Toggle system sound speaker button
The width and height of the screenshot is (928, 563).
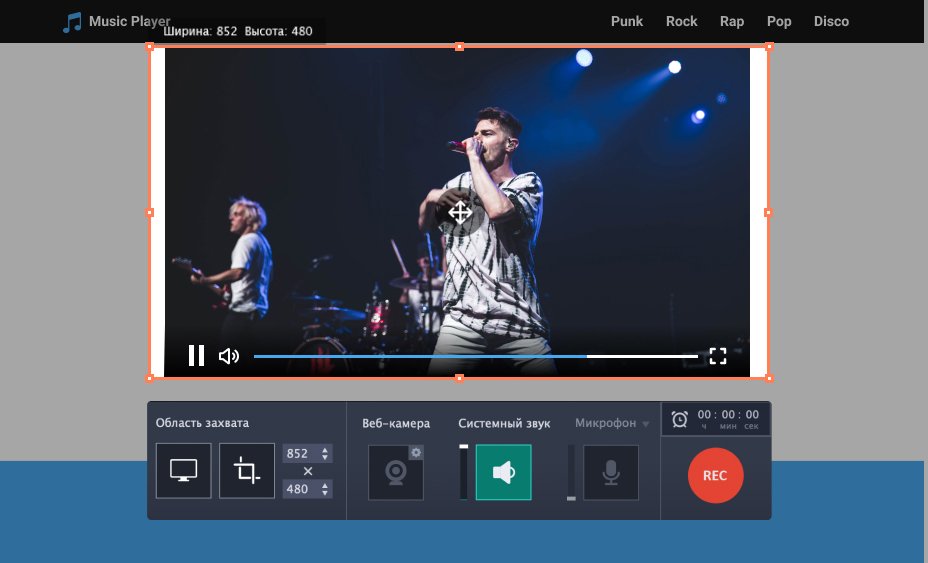click(x=504, y=472)
